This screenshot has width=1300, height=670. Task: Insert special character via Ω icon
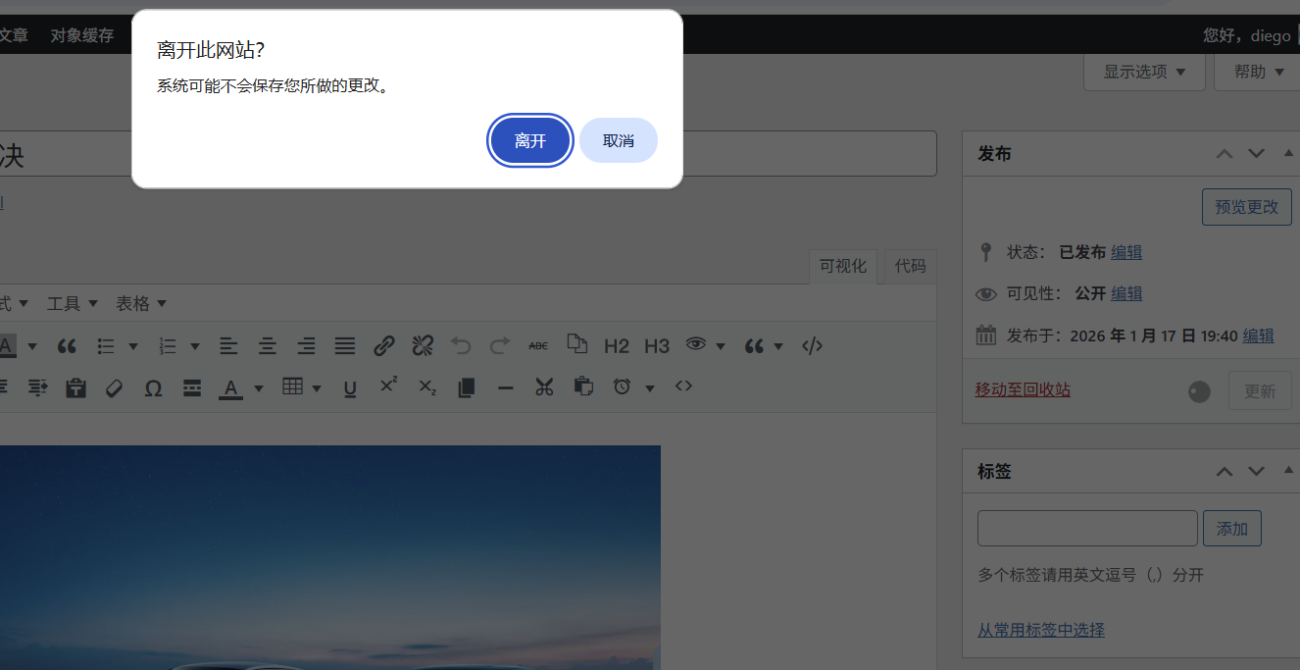pos(153,387)
